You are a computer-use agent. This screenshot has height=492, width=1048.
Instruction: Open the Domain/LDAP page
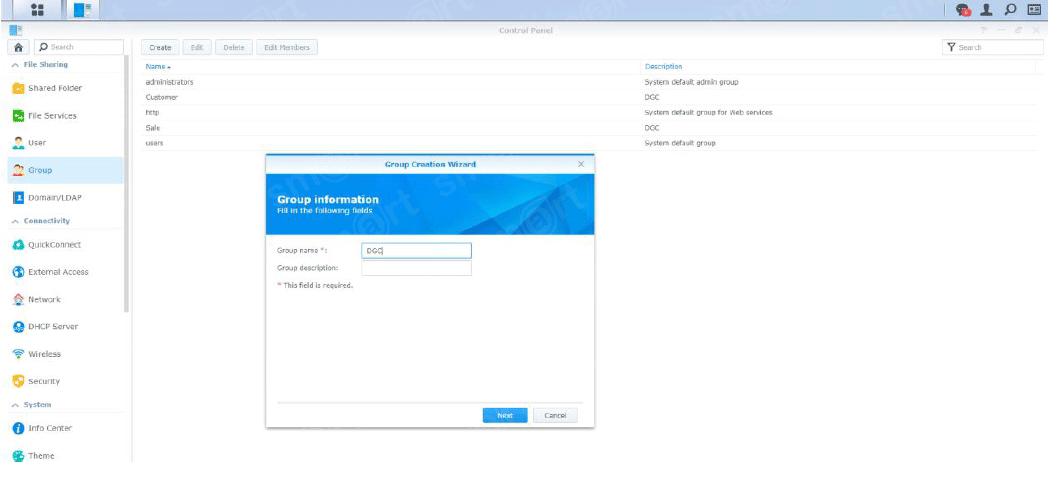[66, 198]
